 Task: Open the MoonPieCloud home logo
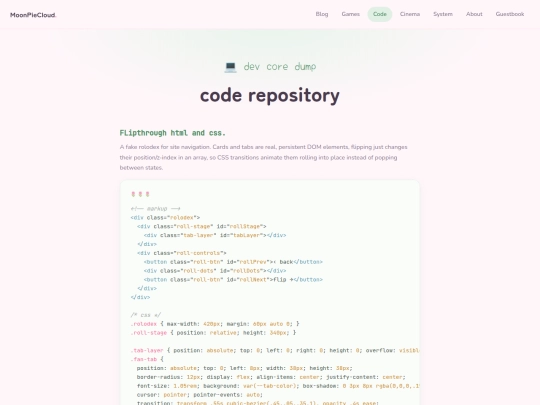[x=33, y=15]
